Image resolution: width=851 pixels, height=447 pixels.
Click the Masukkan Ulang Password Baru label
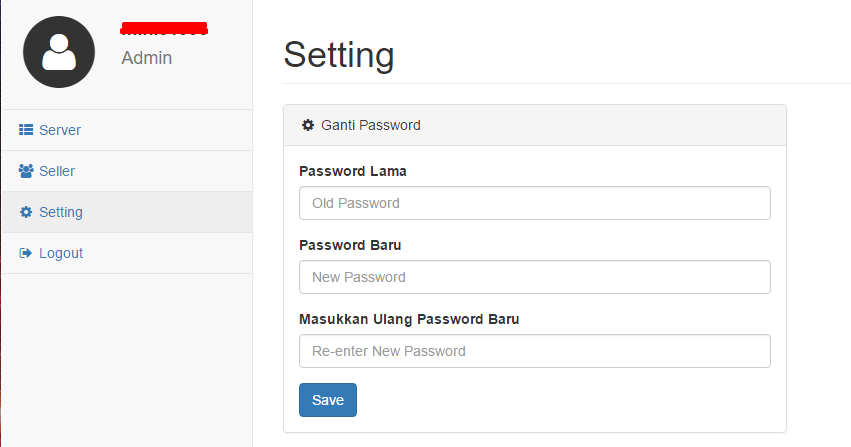409,320
